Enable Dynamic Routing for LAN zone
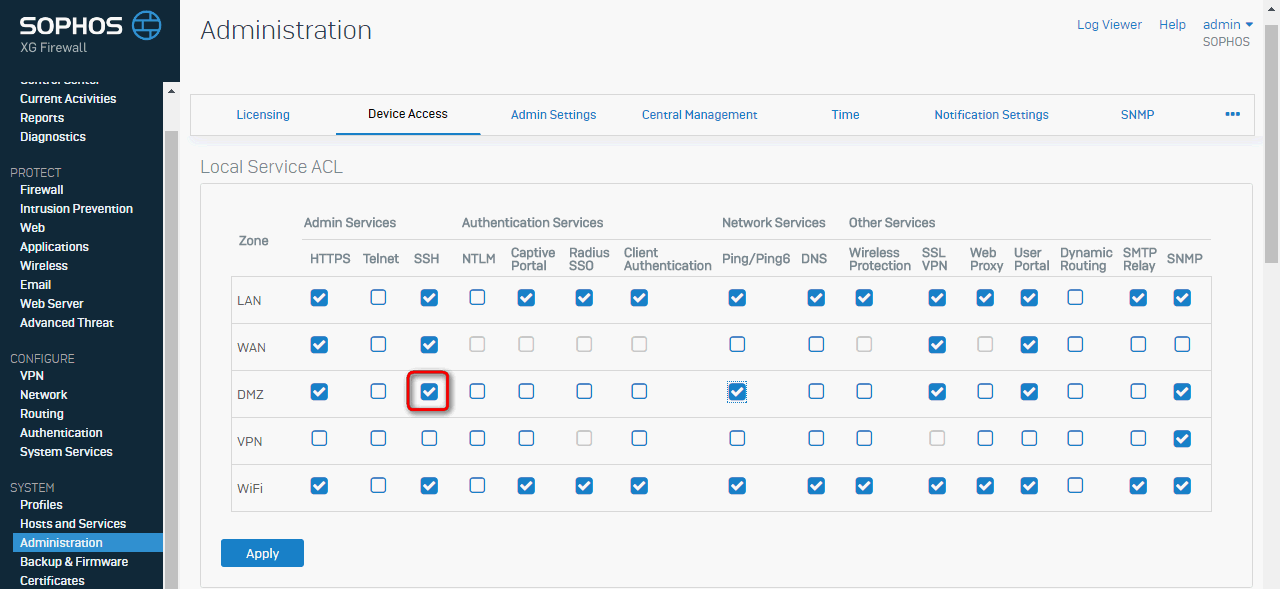Screen dimensions: 1280x589 coord(1075,297)
